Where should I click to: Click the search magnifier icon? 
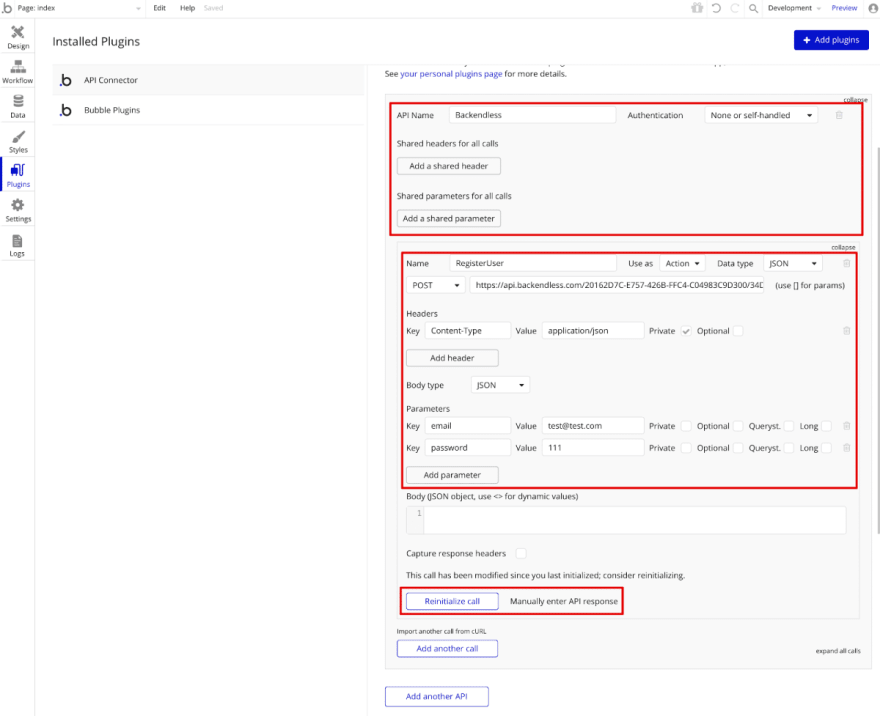753,8
